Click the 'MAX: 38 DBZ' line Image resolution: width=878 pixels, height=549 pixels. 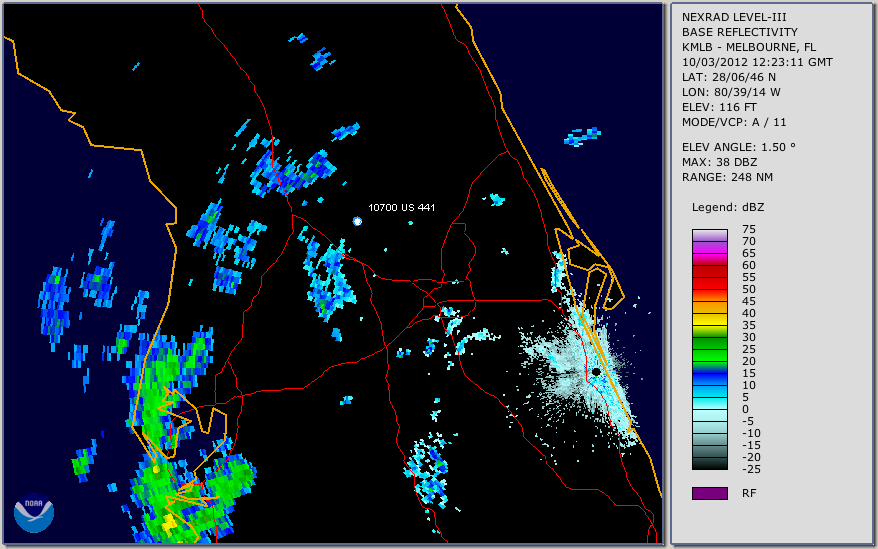[719, 162]
